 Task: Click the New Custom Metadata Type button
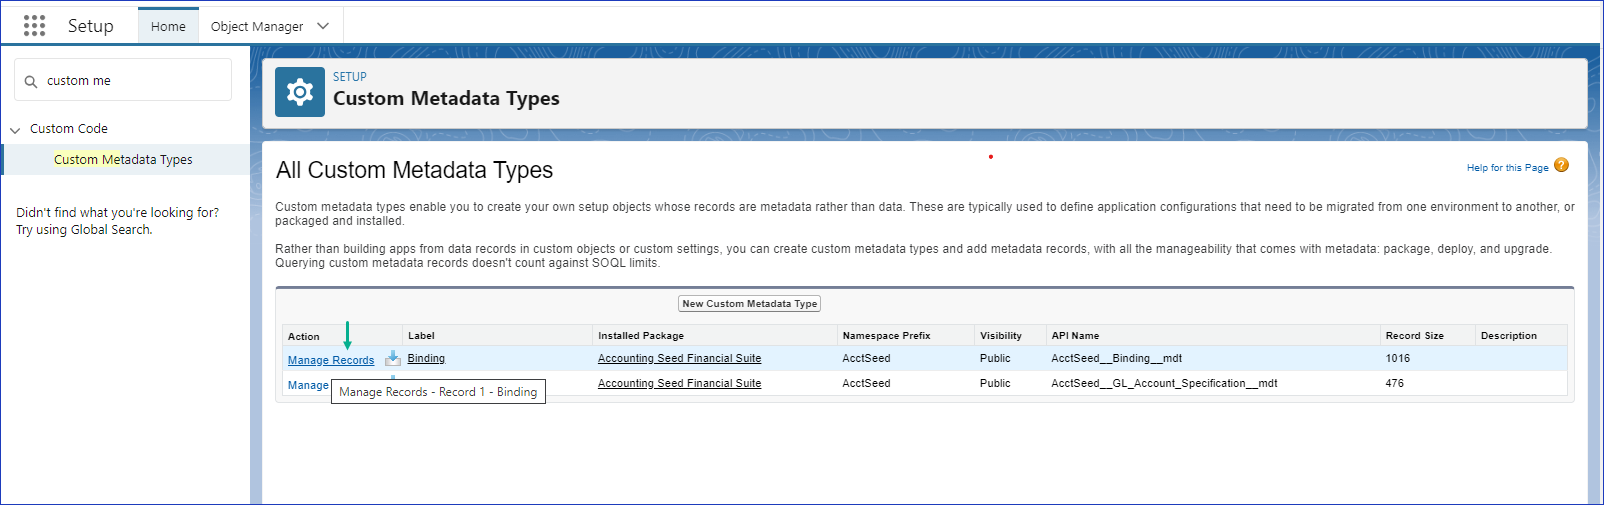[749, 304]
